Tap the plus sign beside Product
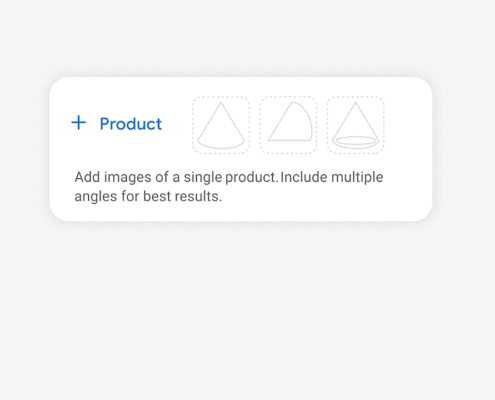This screenshot has width=495, height=400. (79, 123)
